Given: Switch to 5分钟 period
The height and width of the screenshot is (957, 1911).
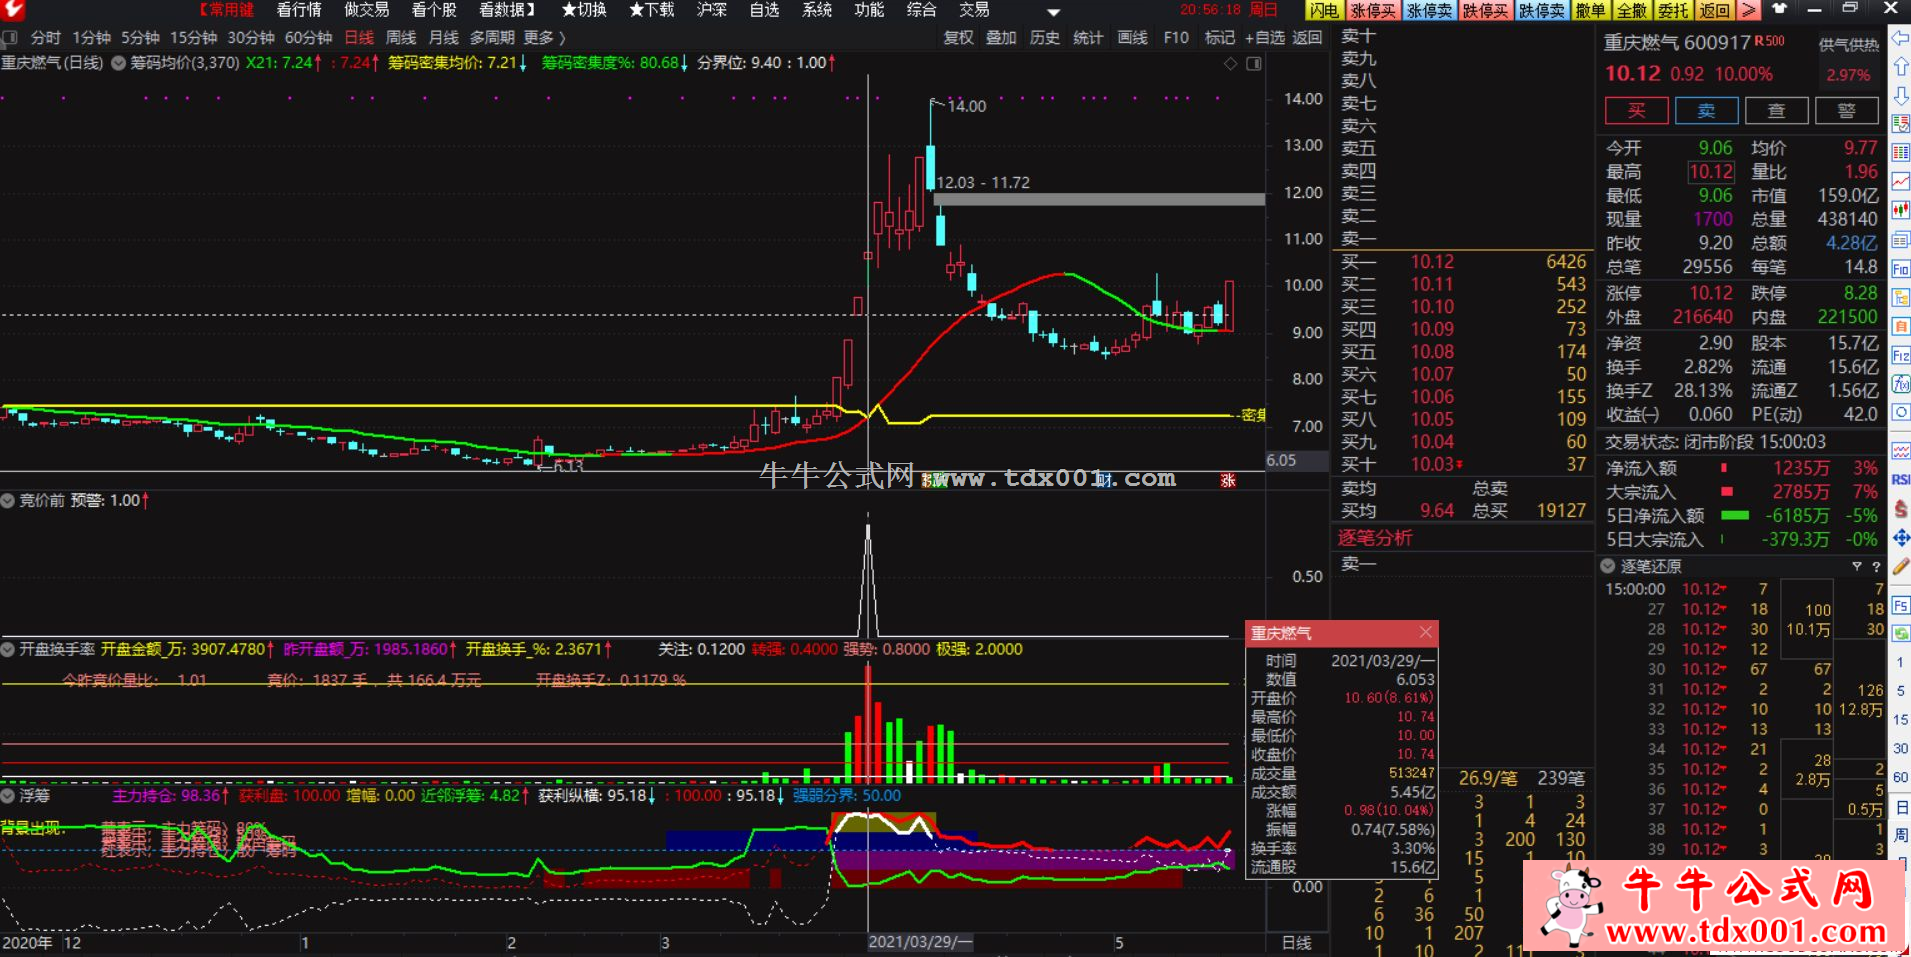Looking at the screenshot, I should pyautogui.click(x=140, y=38).
